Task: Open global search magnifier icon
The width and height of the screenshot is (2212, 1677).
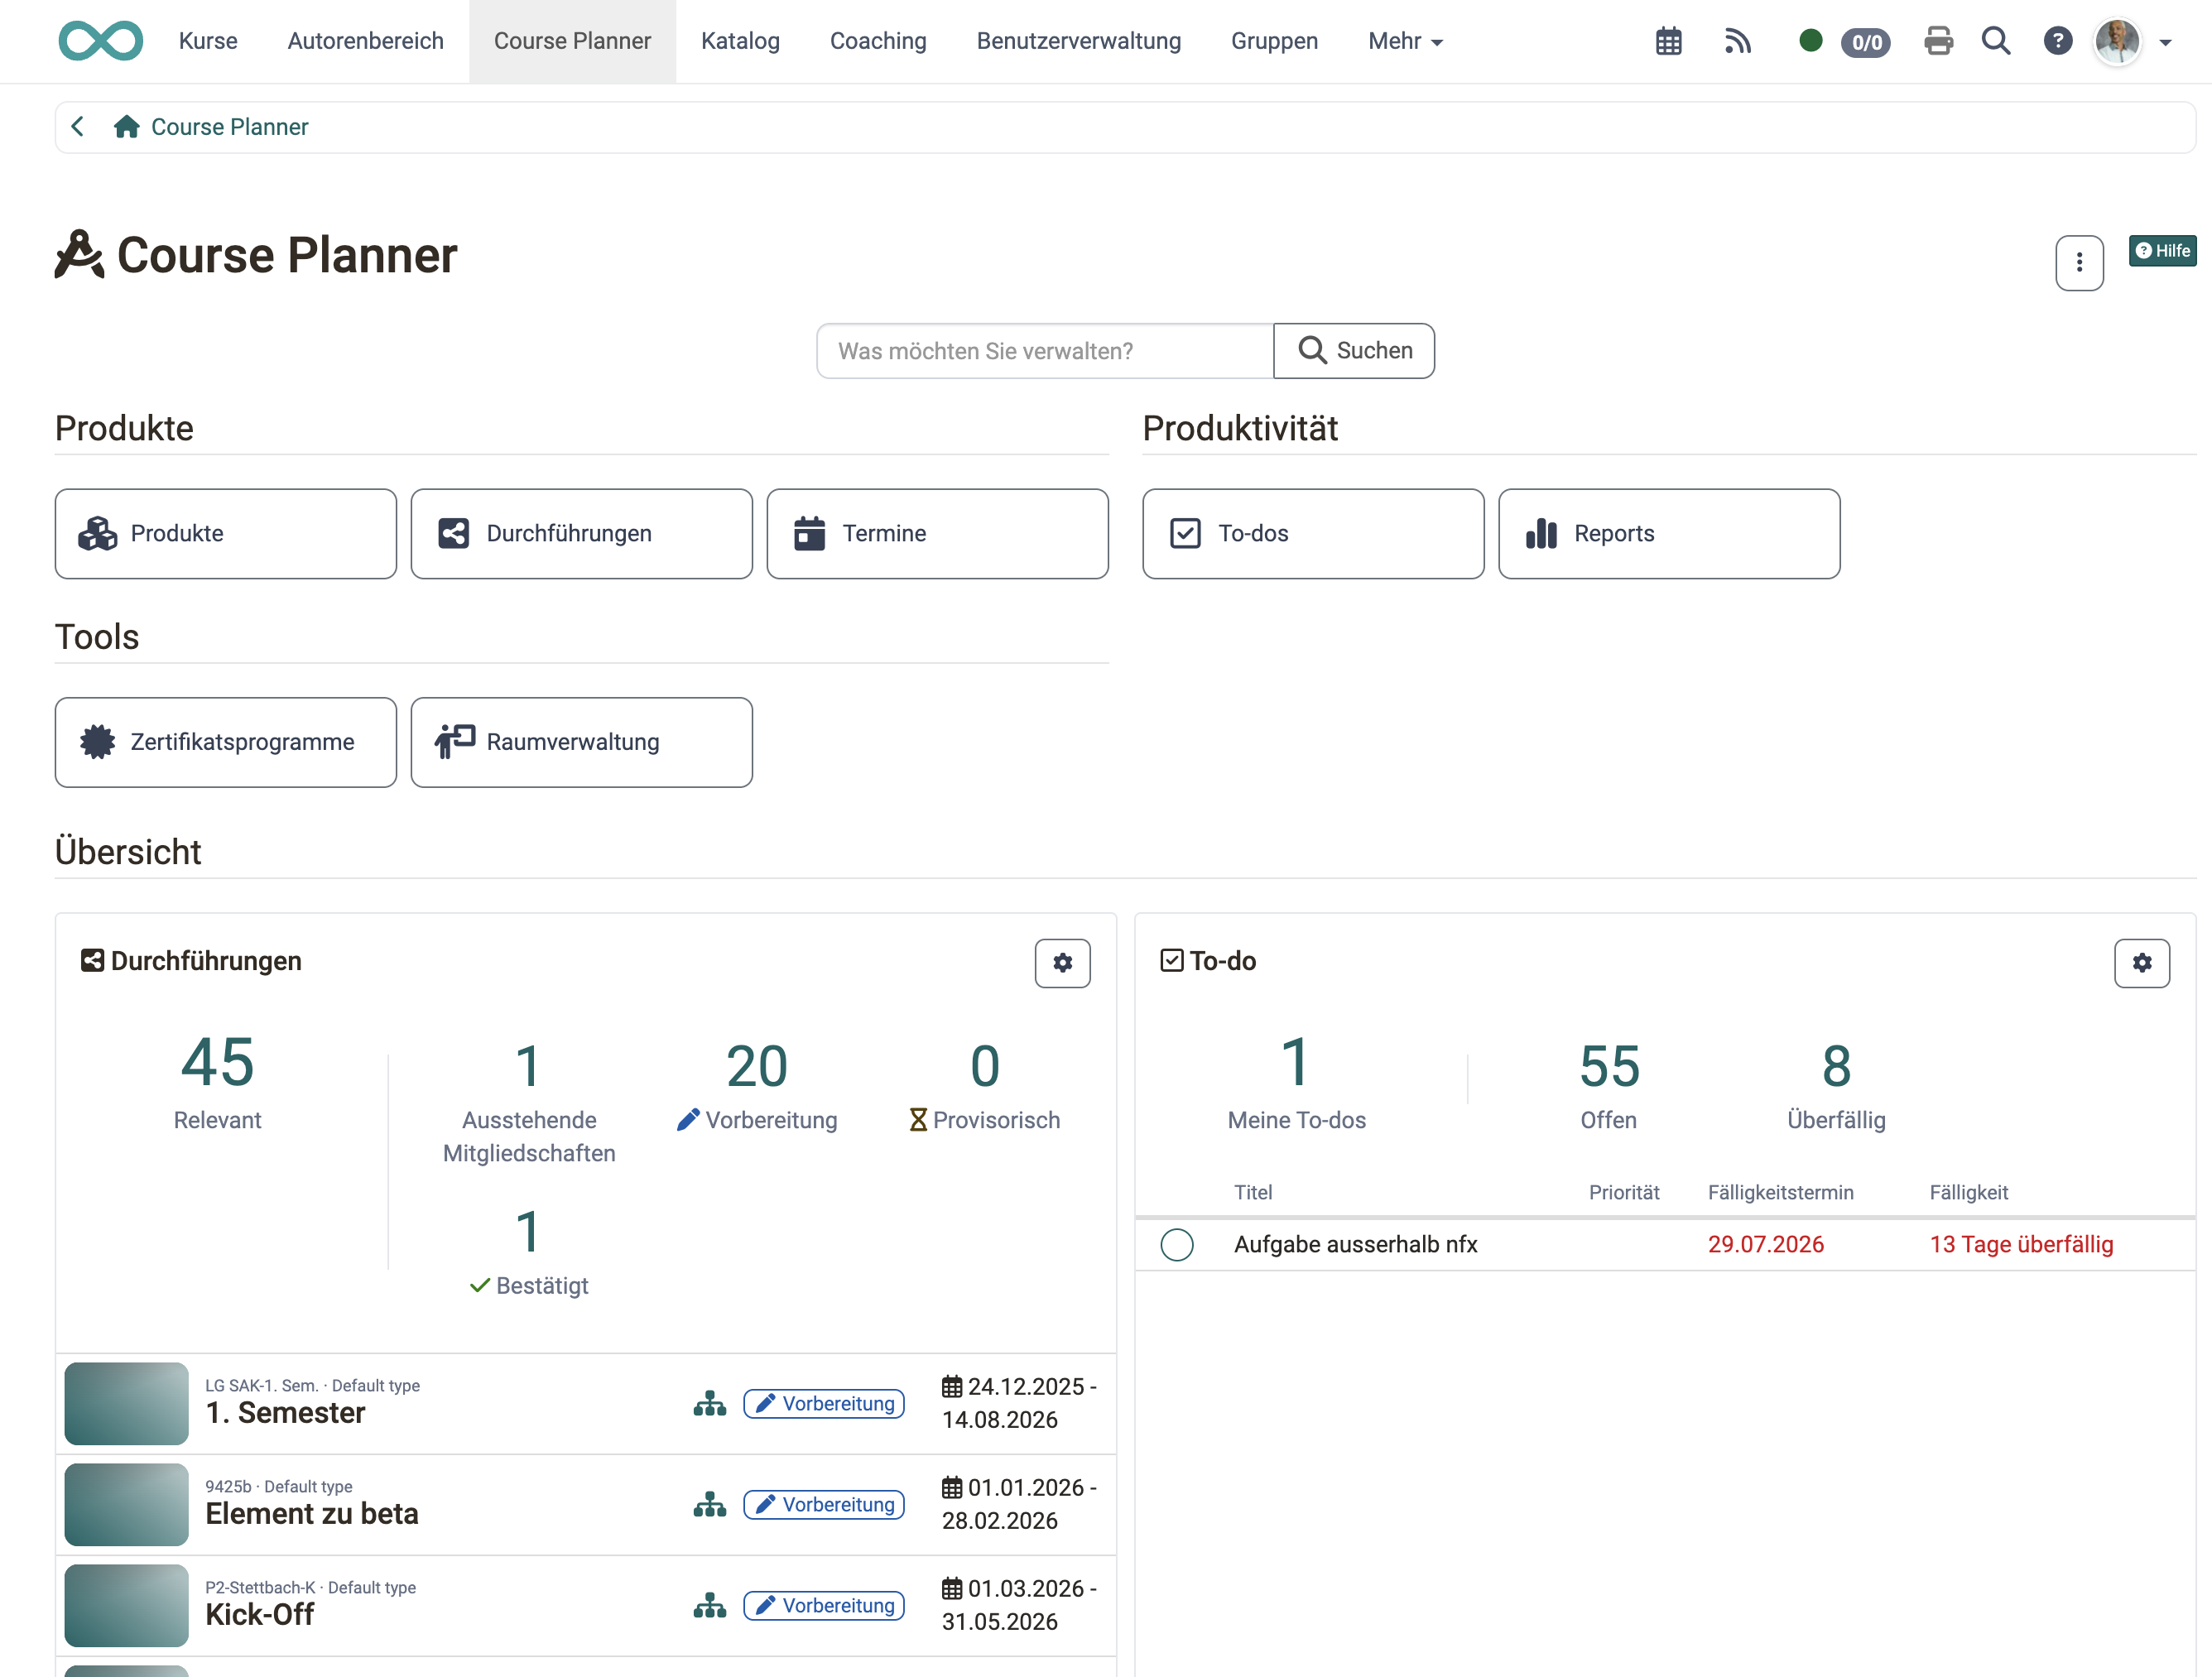Action: 1996,41
